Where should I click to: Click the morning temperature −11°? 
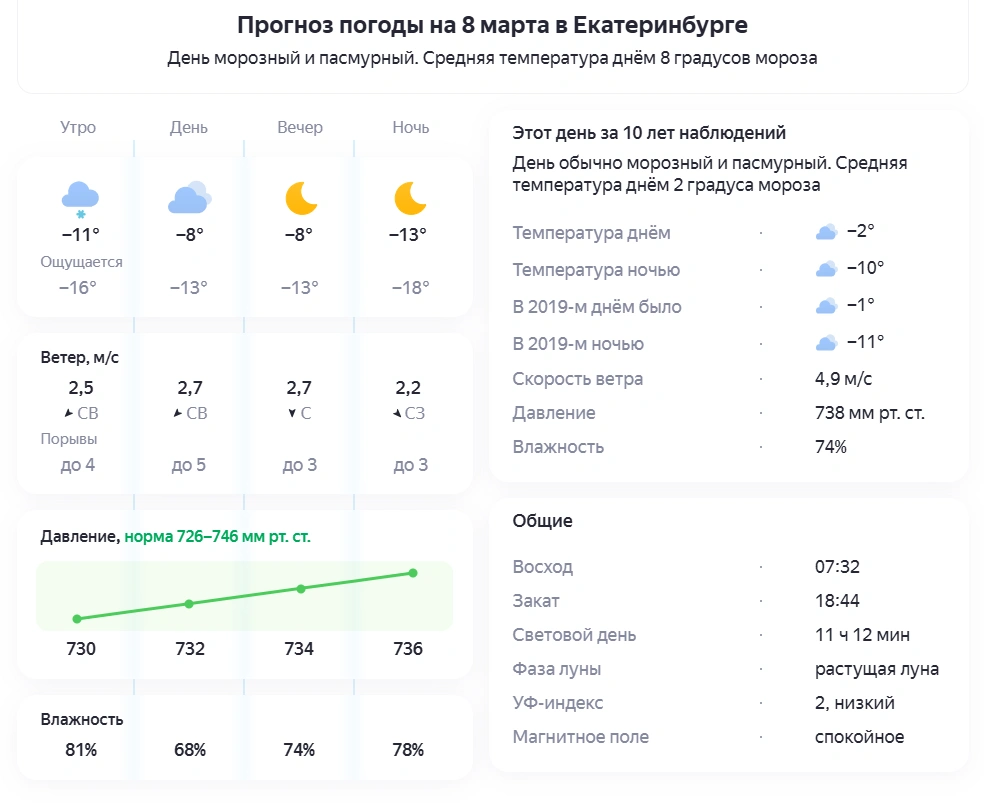[x=81, y=235]
